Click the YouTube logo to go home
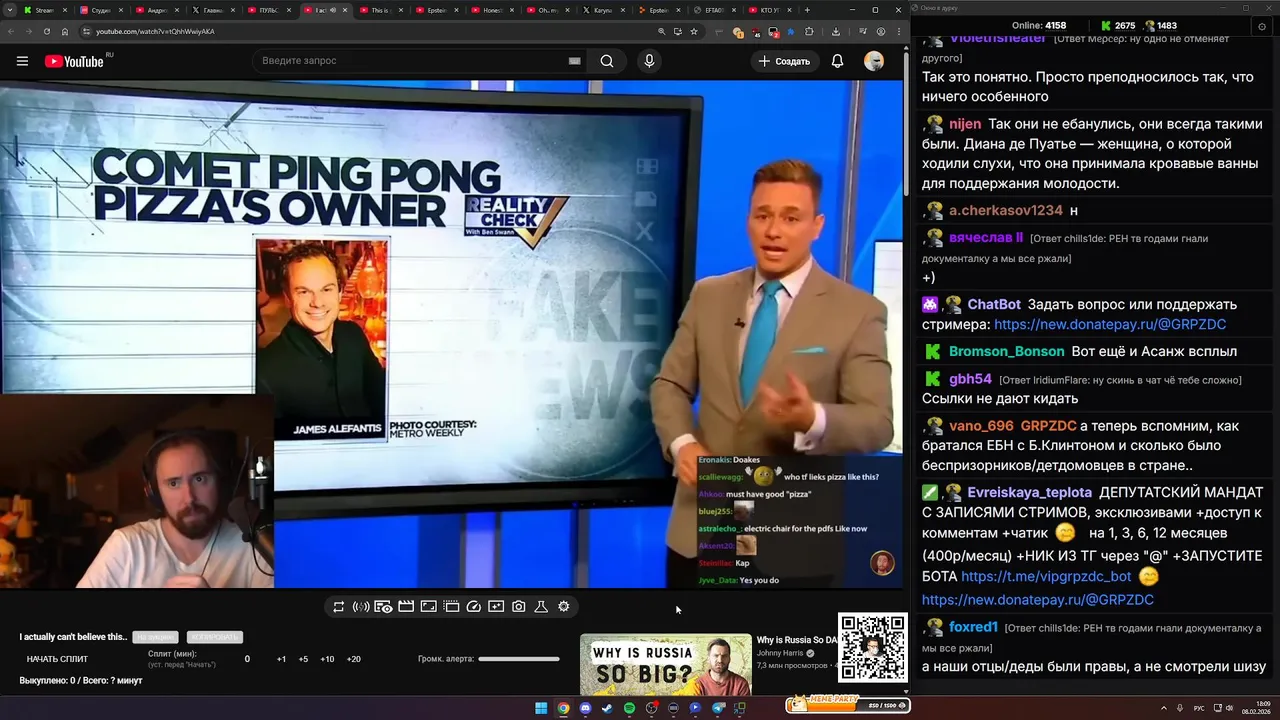Viewport: 1280px width, 720px height. pyautogui.click(x=74, y=61)
